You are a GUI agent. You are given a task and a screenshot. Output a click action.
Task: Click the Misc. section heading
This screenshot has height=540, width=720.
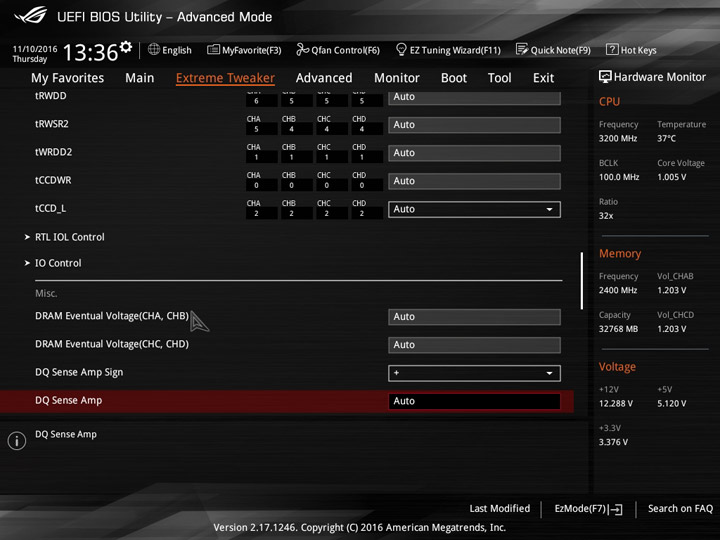click(46, 293)
